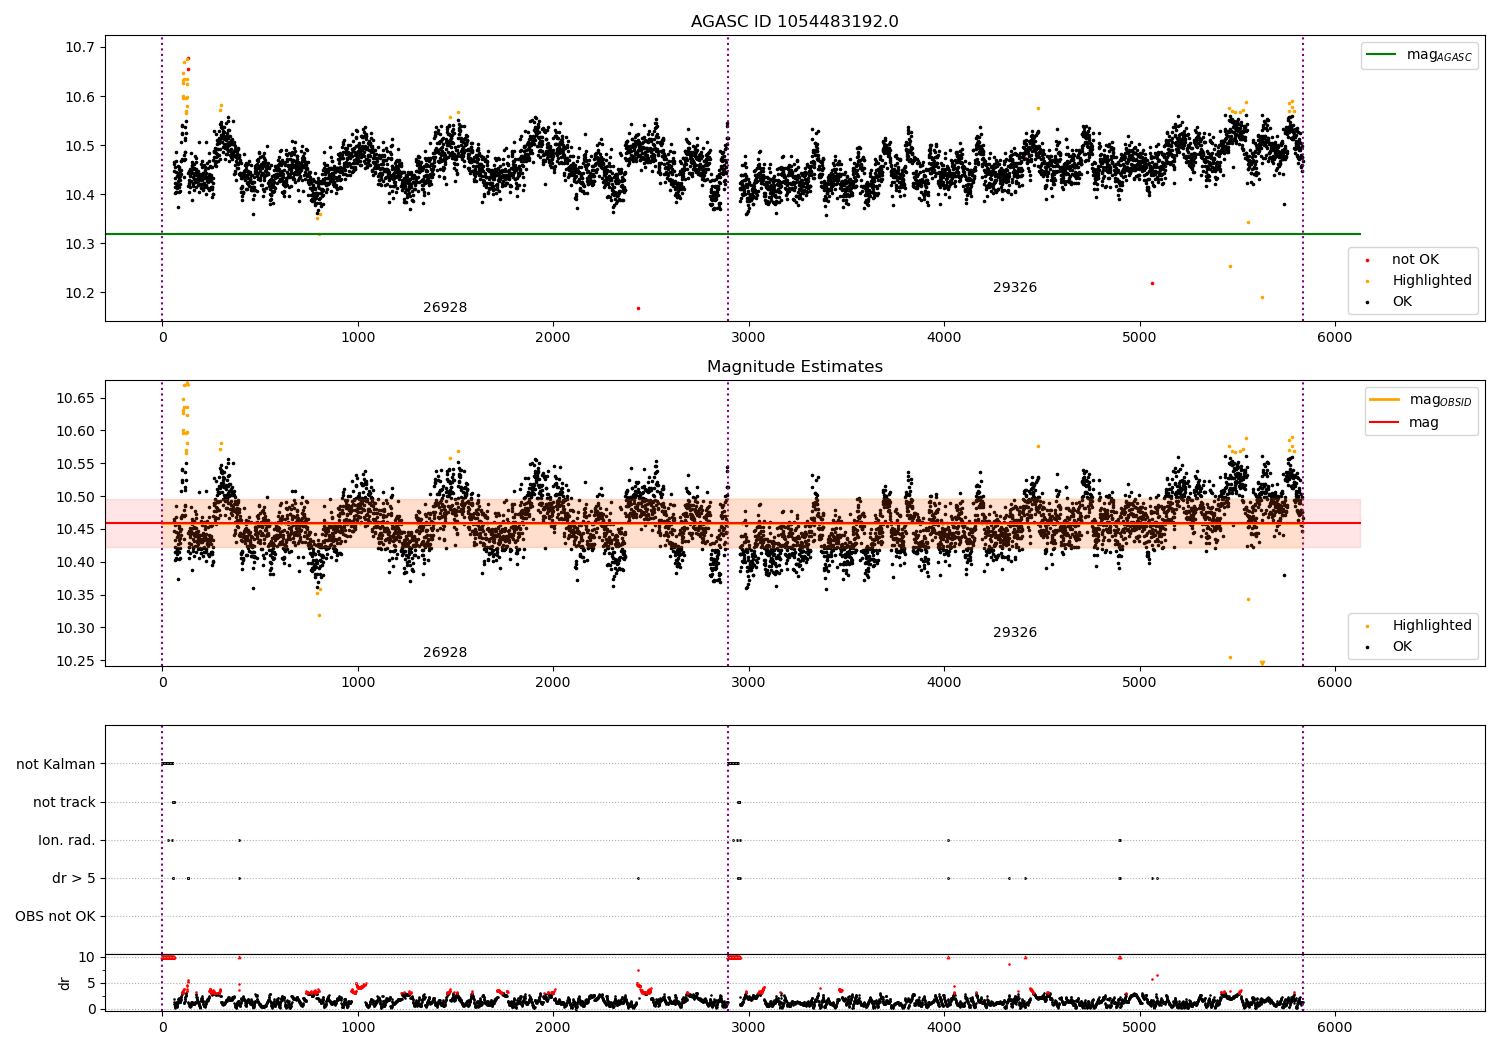Image resolution: width=1500 pixels, height=1050 pixels.
Task: Click 'Highlighted' legend label in Magnitude Estimates plot
Action: point(1432,626)
